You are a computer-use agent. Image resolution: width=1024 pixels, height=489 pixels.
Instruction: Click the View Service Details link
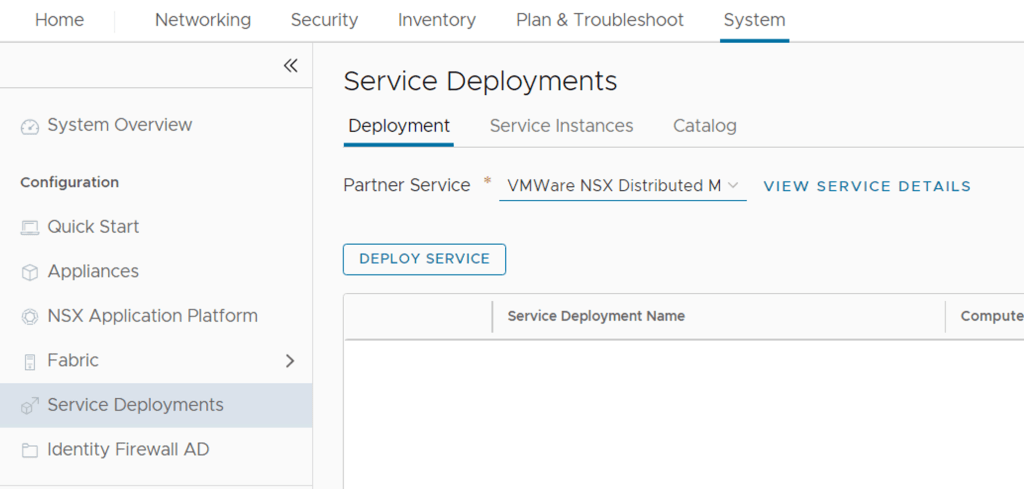point(867,186)
